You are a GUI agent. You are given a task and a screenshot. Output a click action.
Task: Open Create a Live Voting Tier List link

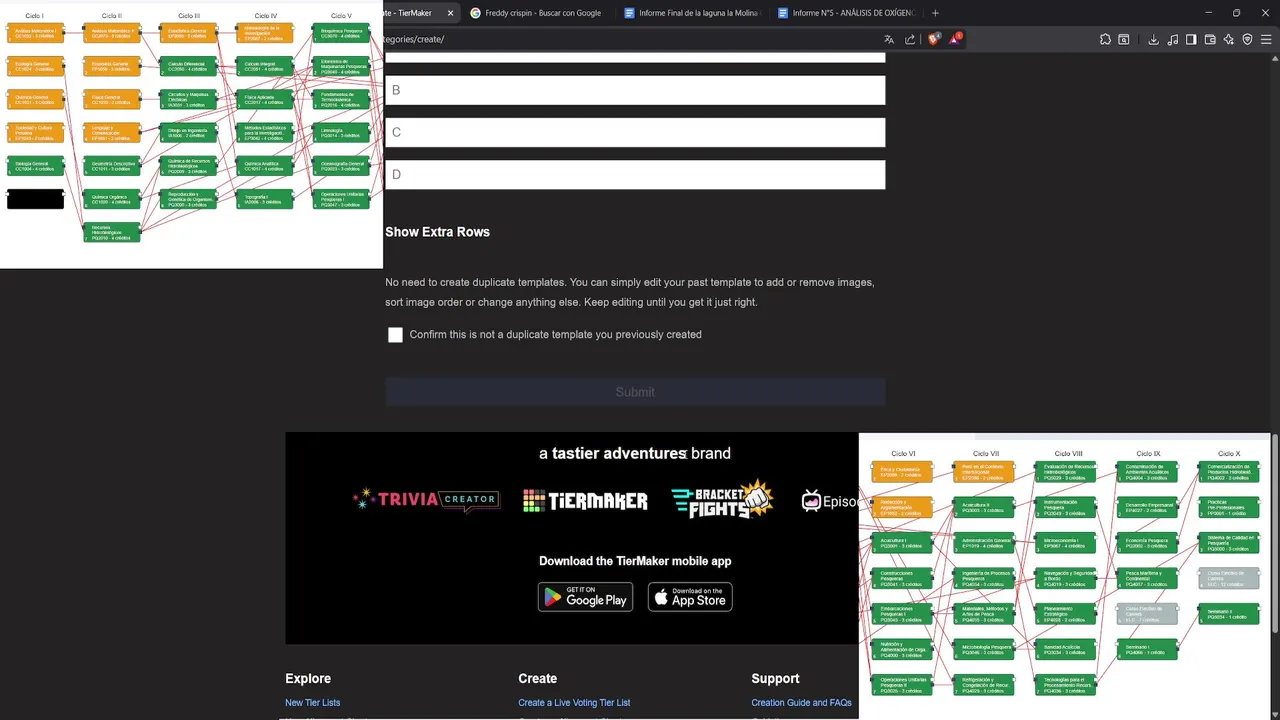tap(574, 703)
